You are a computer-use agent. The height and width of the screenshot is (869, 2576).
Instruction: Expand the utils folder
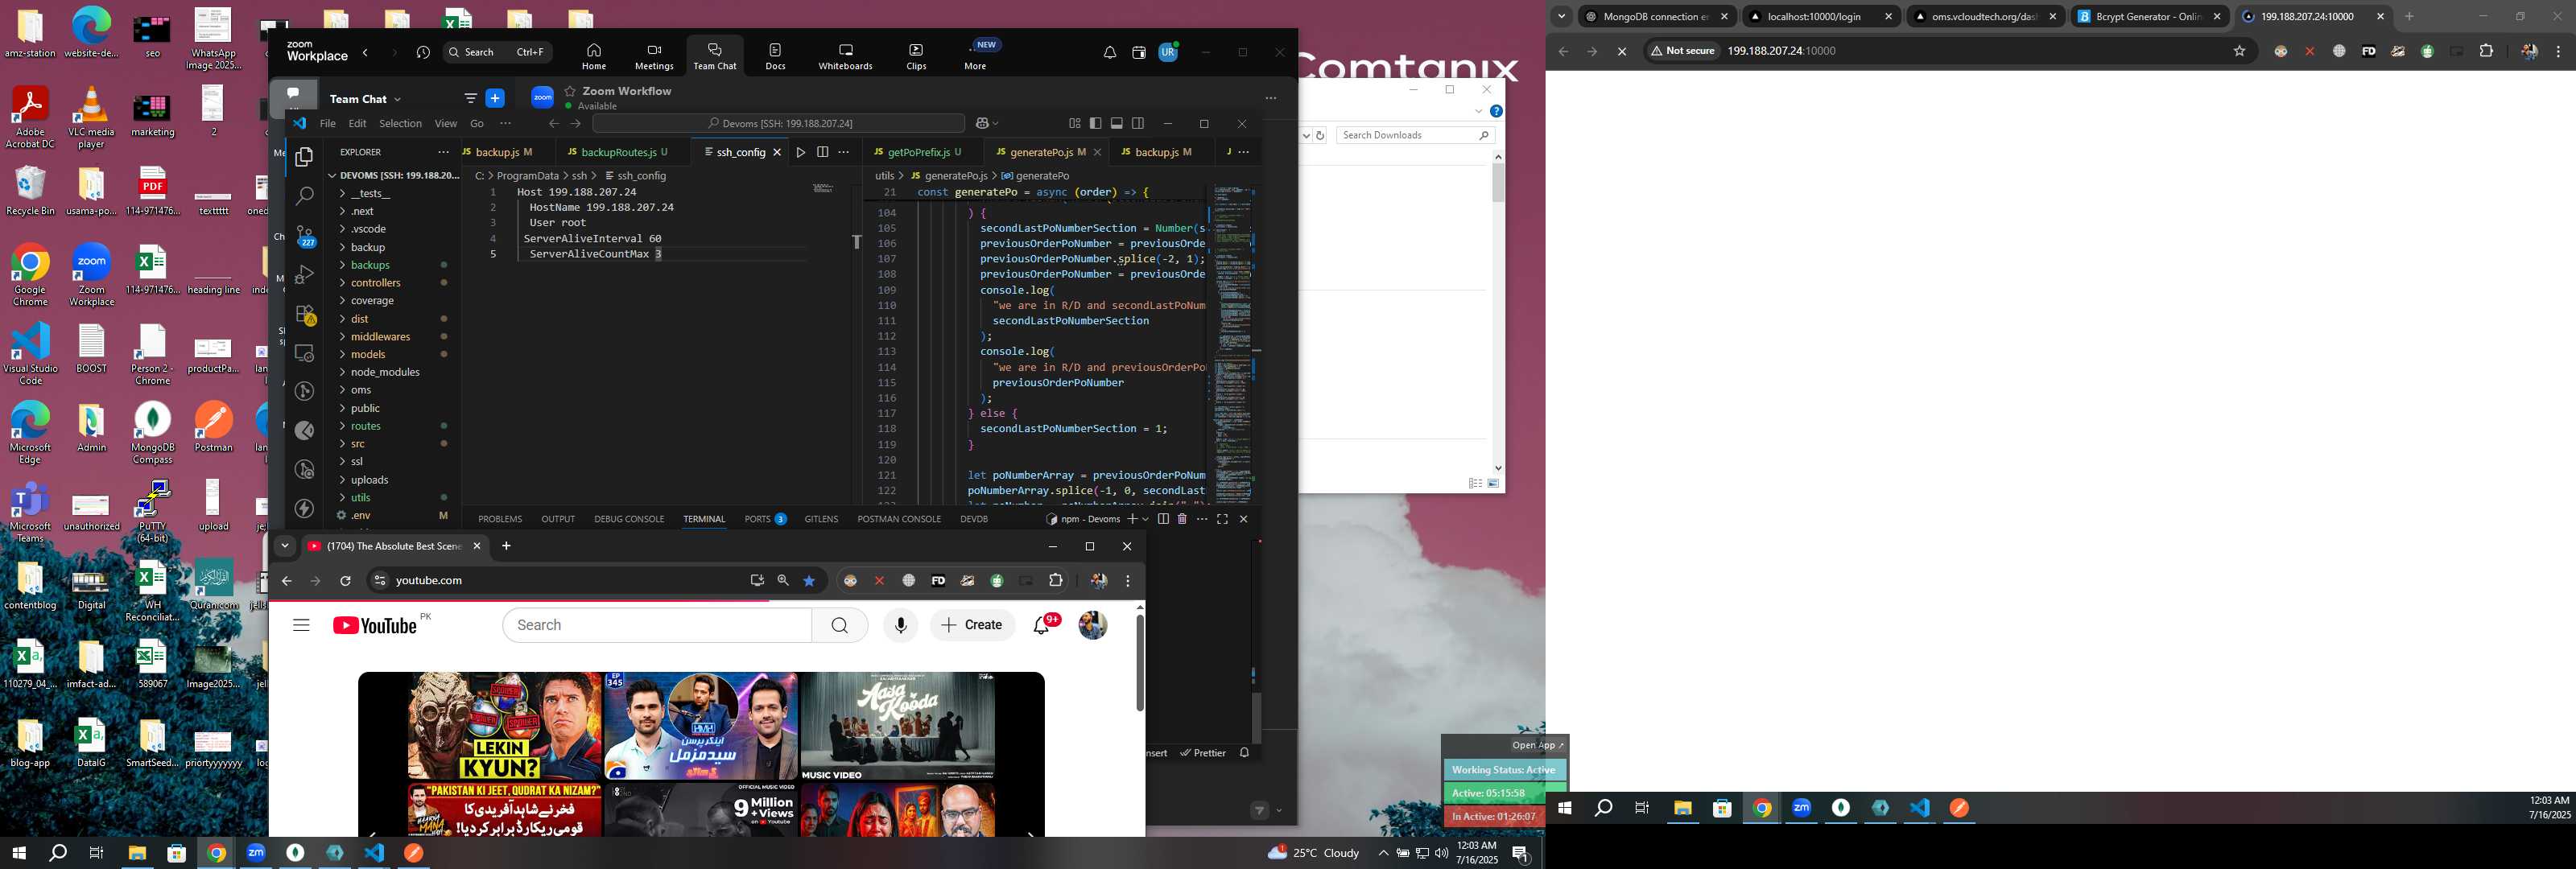[360, 498]
